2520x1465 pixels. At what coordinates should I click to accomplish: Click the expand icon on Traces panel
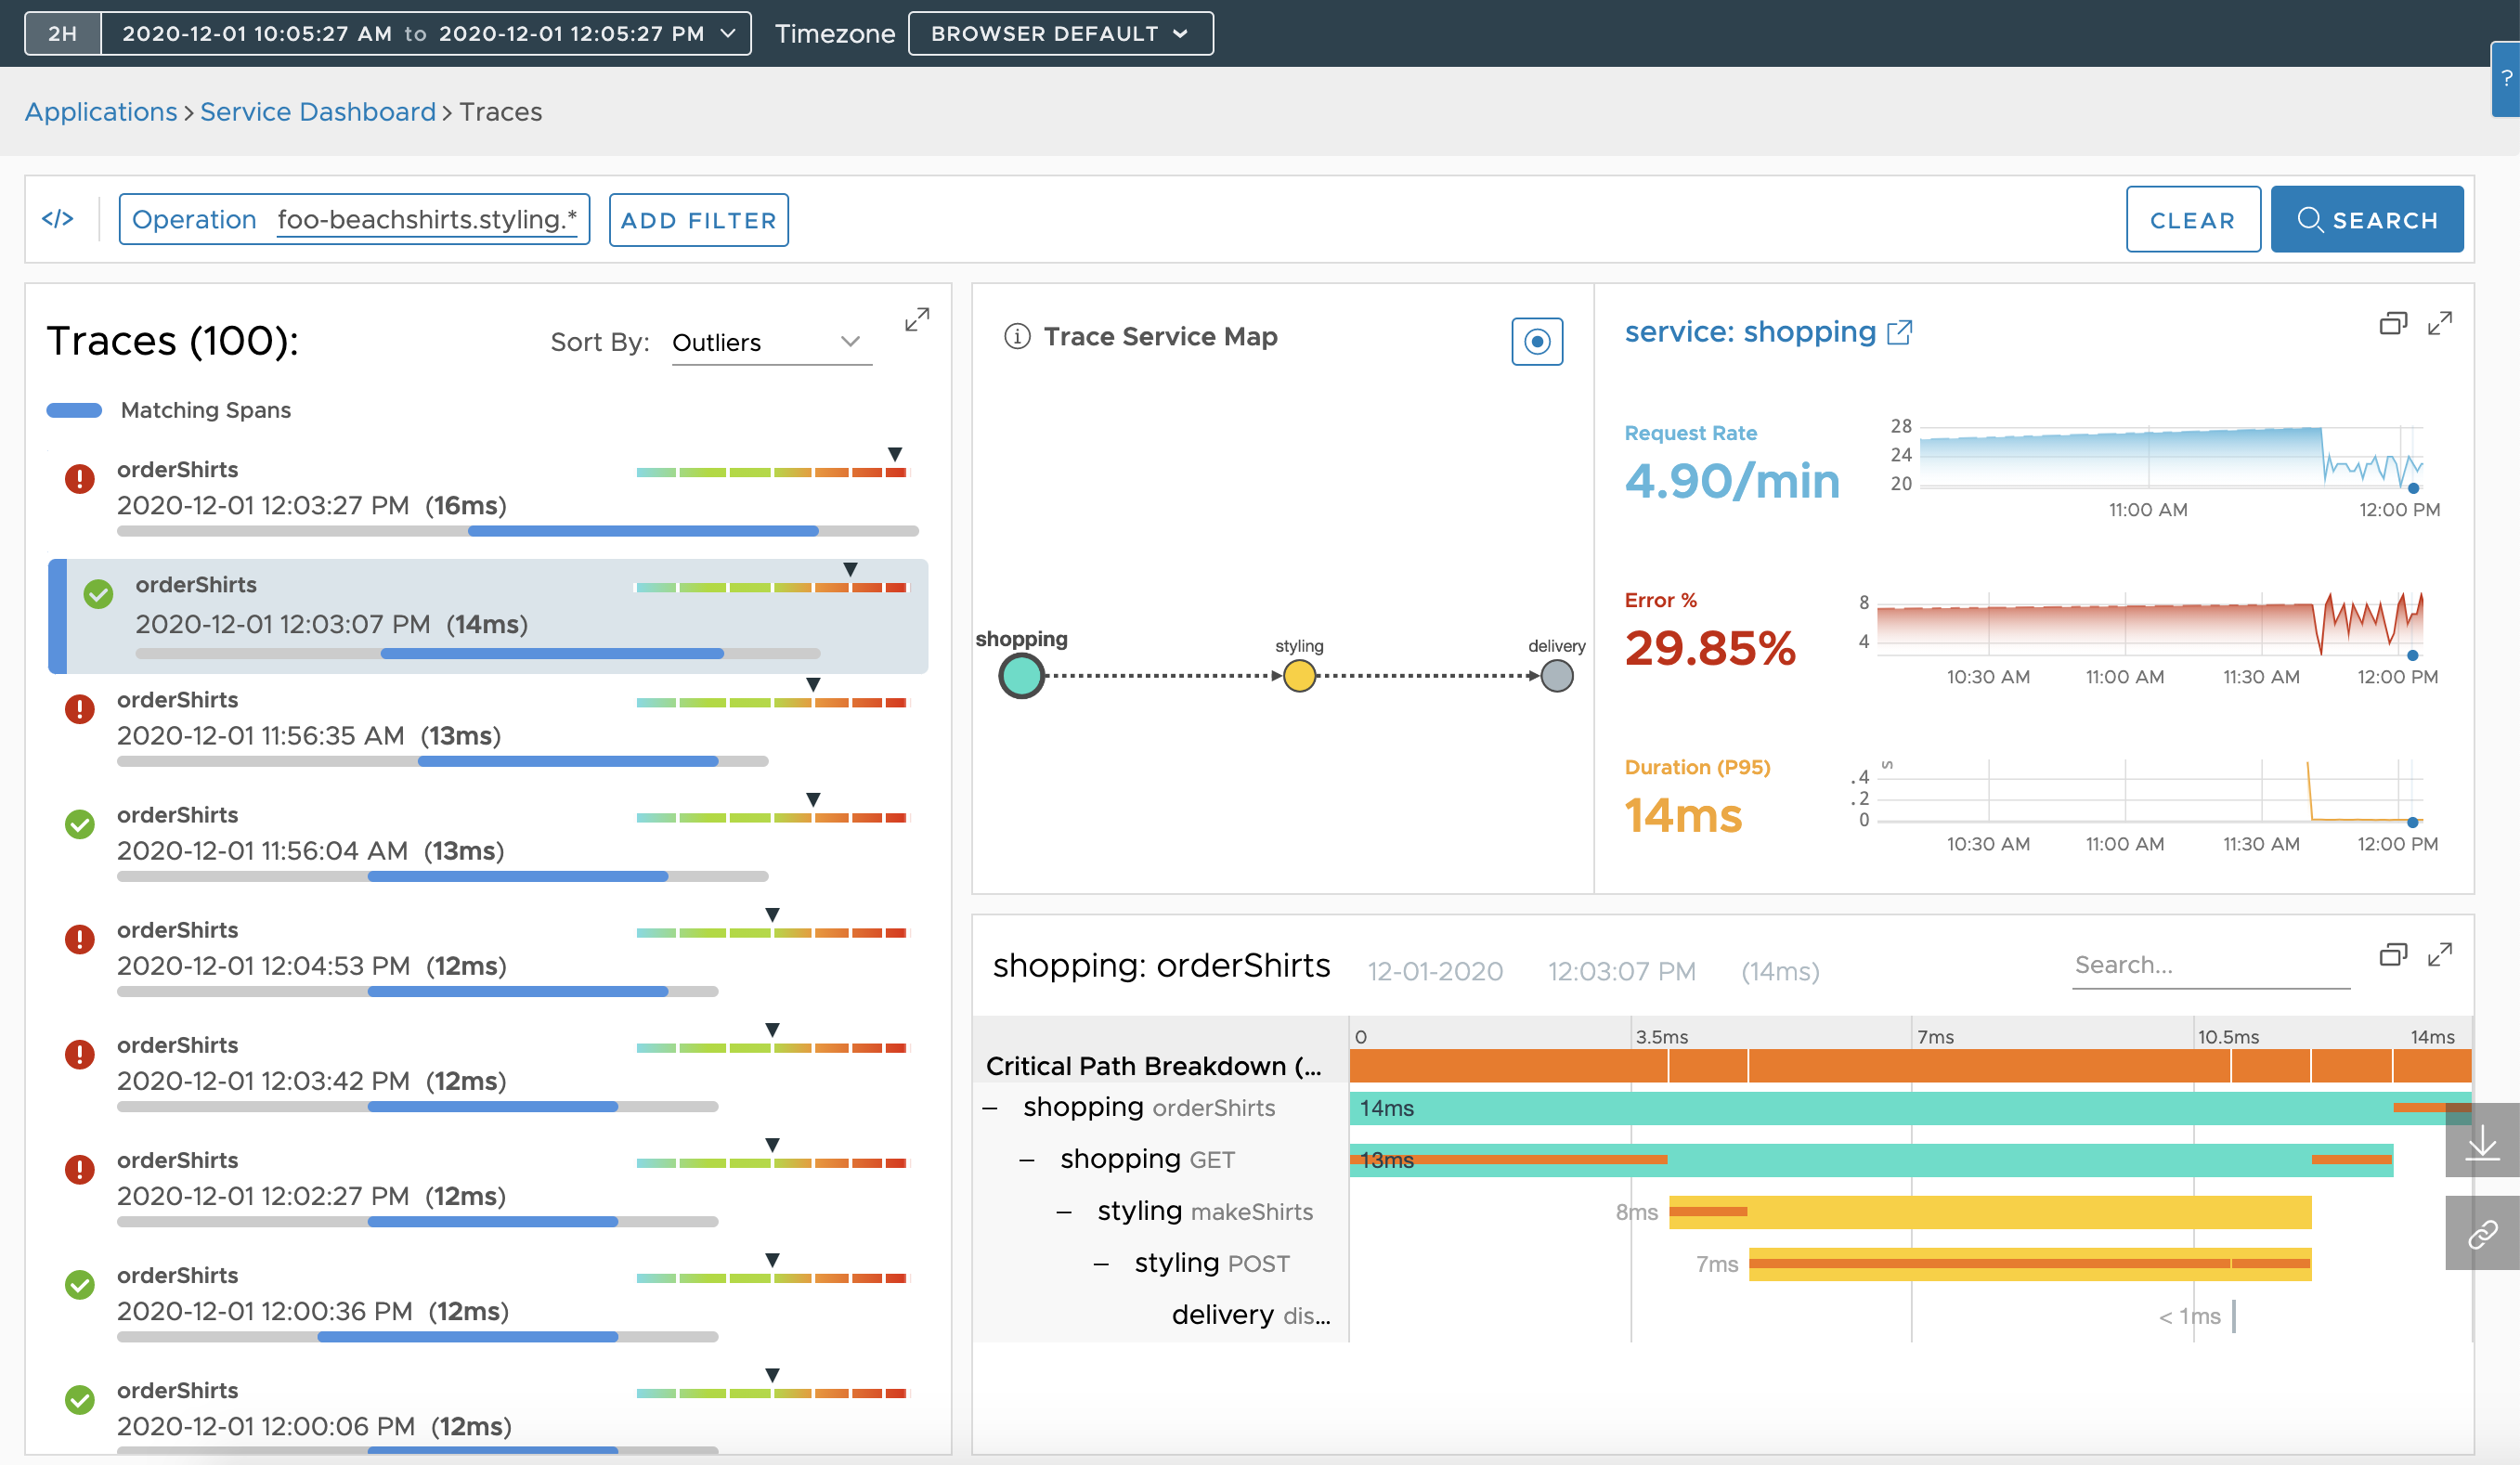tap(917, 321)
